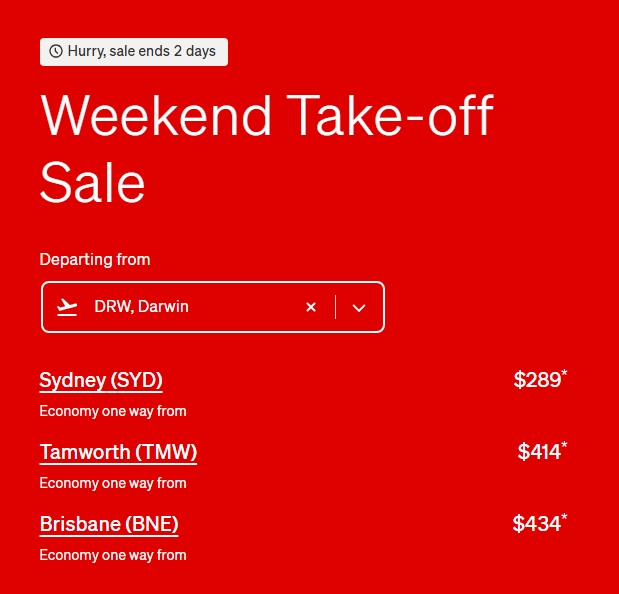619x594 pixels.
Task: Click the DRW, Darwin departure field text
Action: 141,307
